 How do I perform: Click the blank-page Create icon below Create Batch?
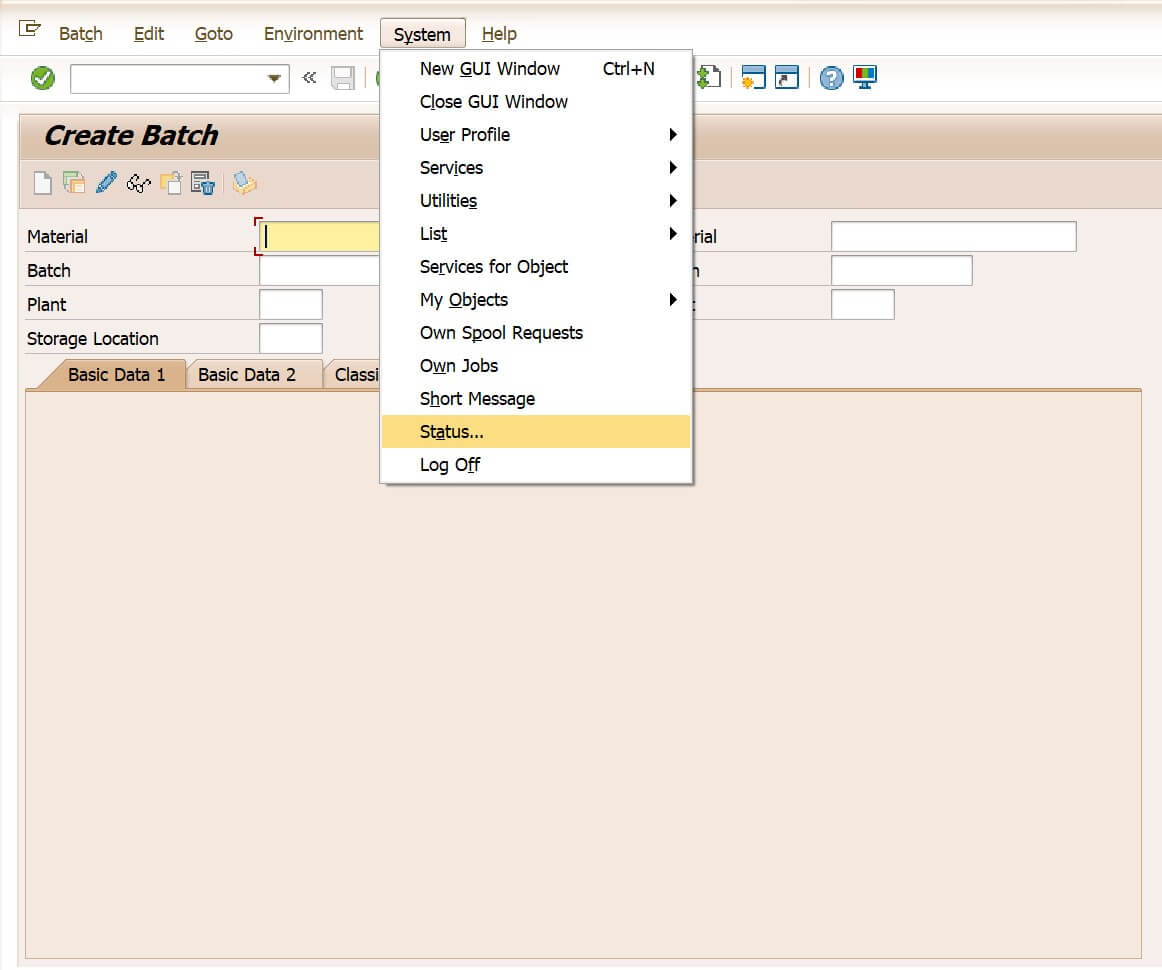[42, 182]
